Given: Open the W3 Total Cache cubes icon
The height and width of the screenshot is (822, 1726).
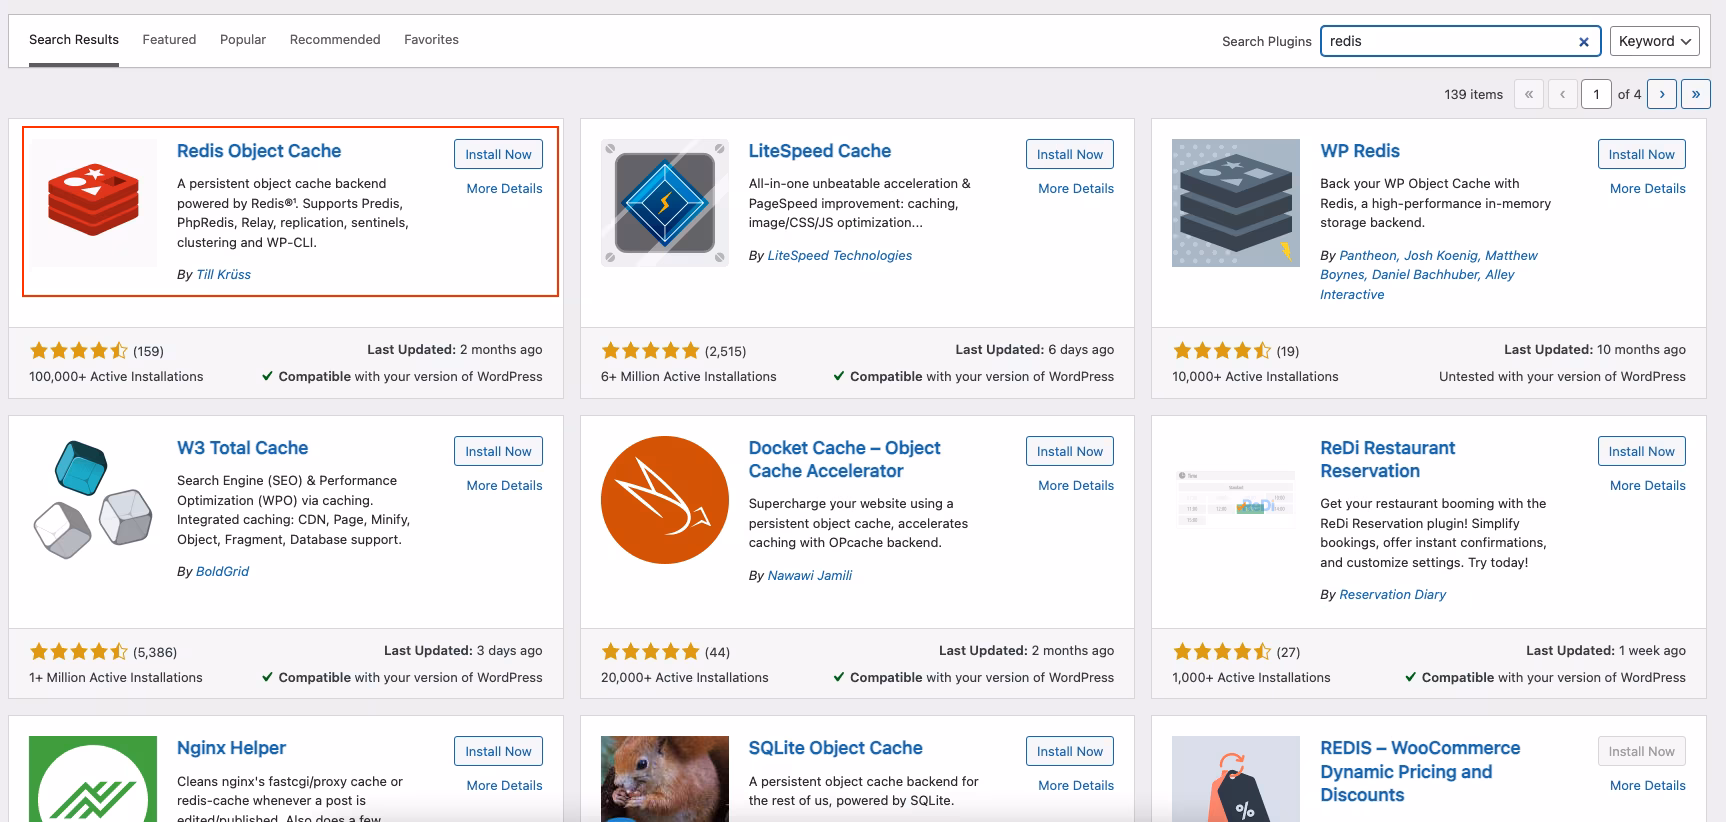Looking at the screenshot, I should pos(93,500).
